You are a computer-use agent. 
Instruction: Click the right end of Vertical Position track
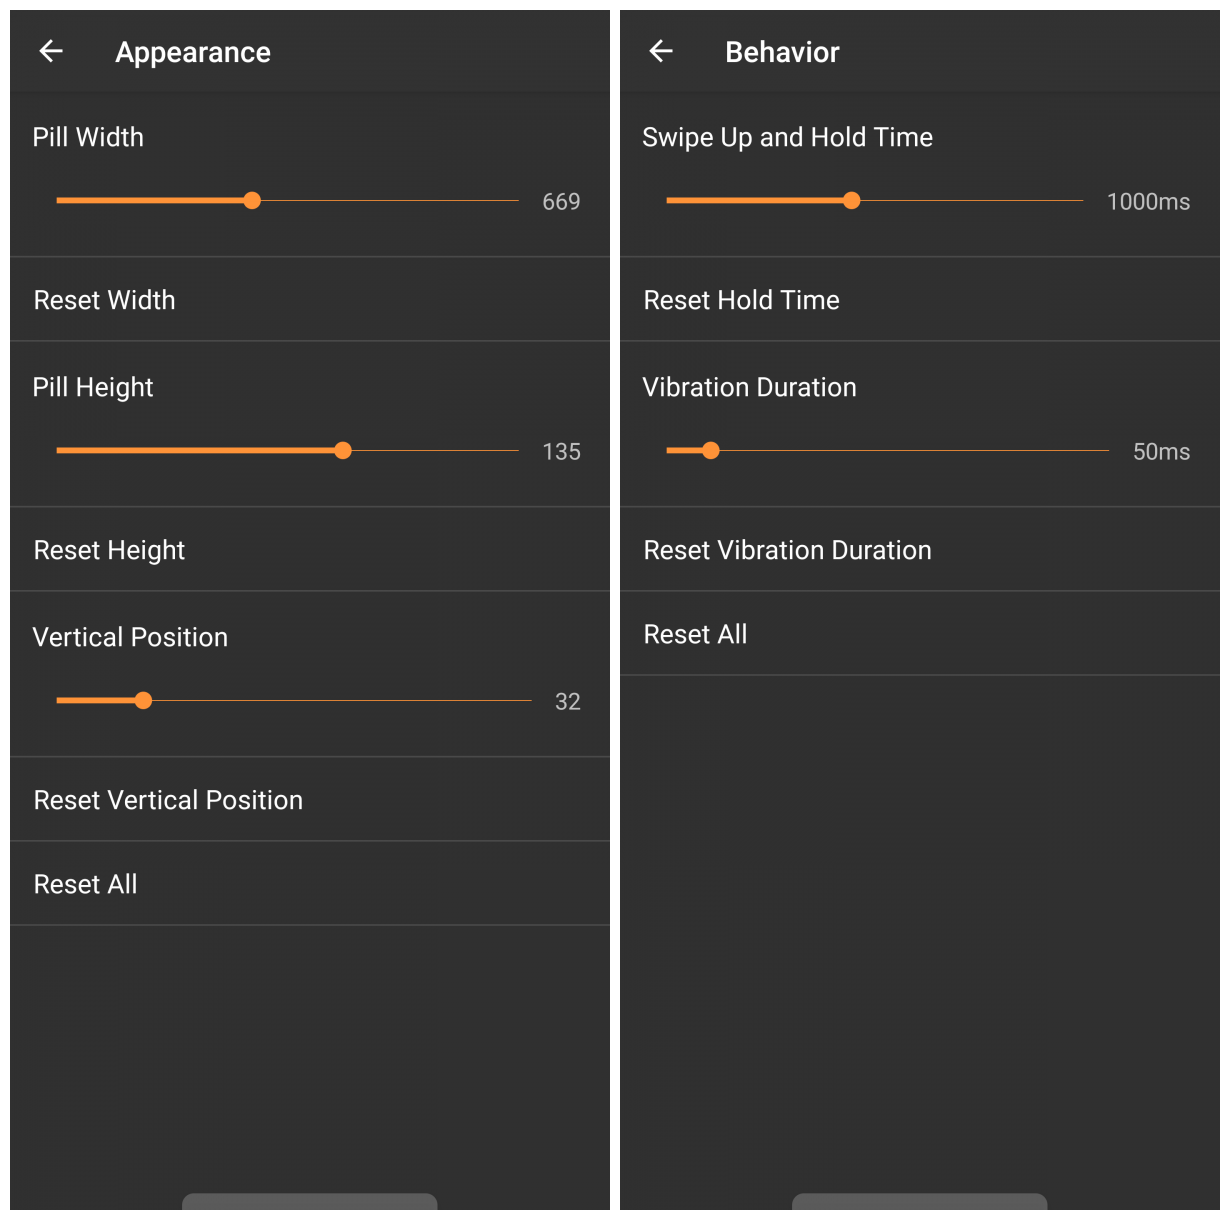coord(529,701)
